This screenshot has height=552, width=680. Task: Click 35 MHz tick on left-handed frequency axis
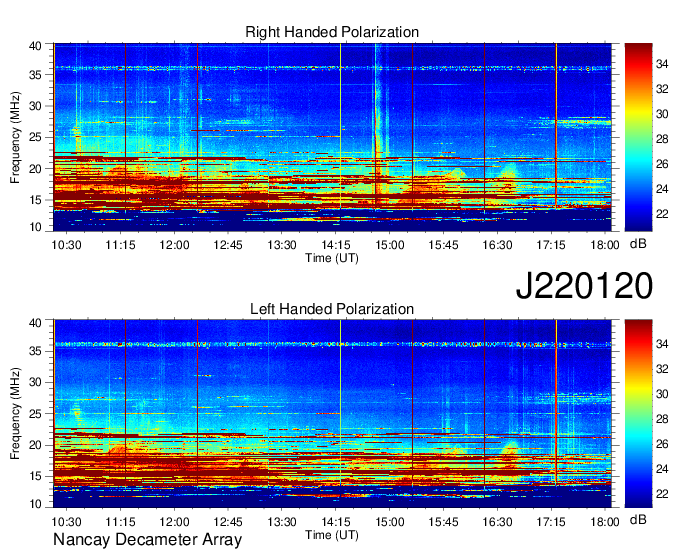(35, 351)
